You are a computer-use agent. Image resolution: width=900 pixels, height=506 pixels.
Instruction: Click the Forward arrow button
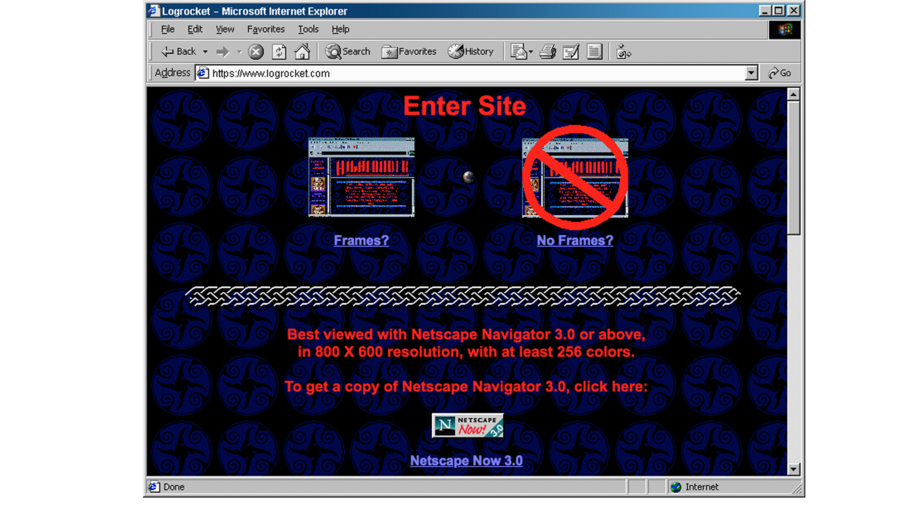point(223,52)
